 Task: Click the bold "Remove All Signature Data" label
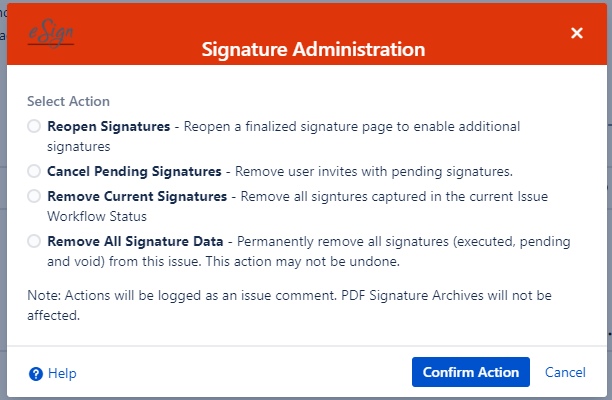point(140,241)
